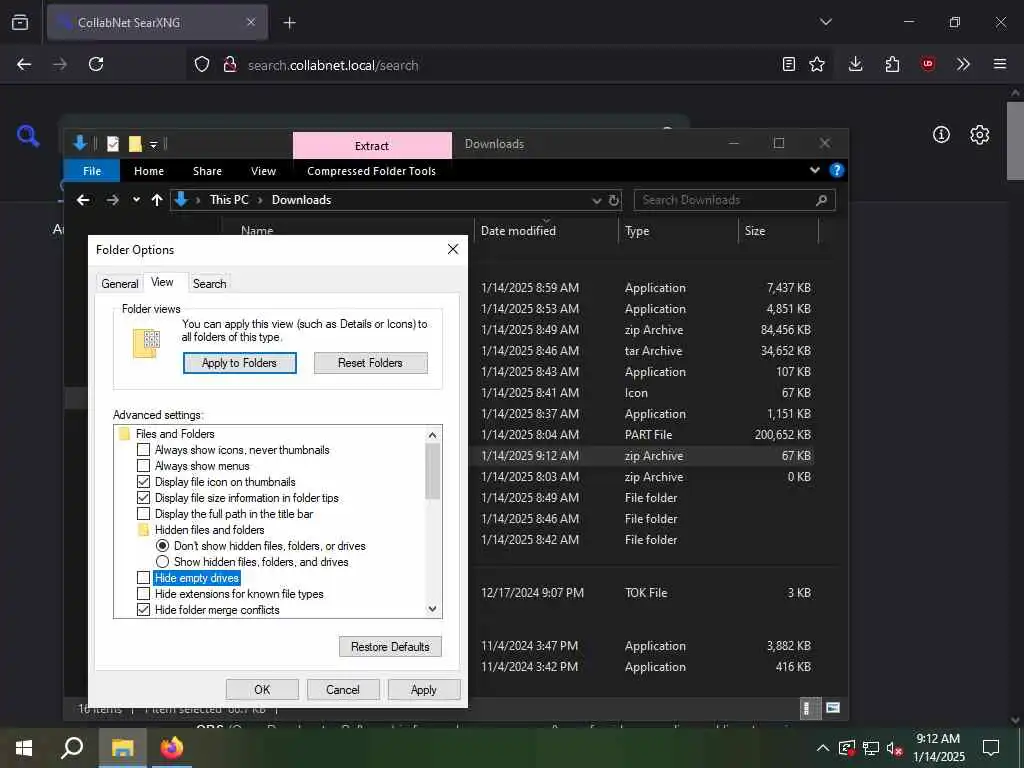Image resolution: width=1024 pixels, height=768 pixels.
Task: Check Always show menus option
Action: (x=144, y=466)
